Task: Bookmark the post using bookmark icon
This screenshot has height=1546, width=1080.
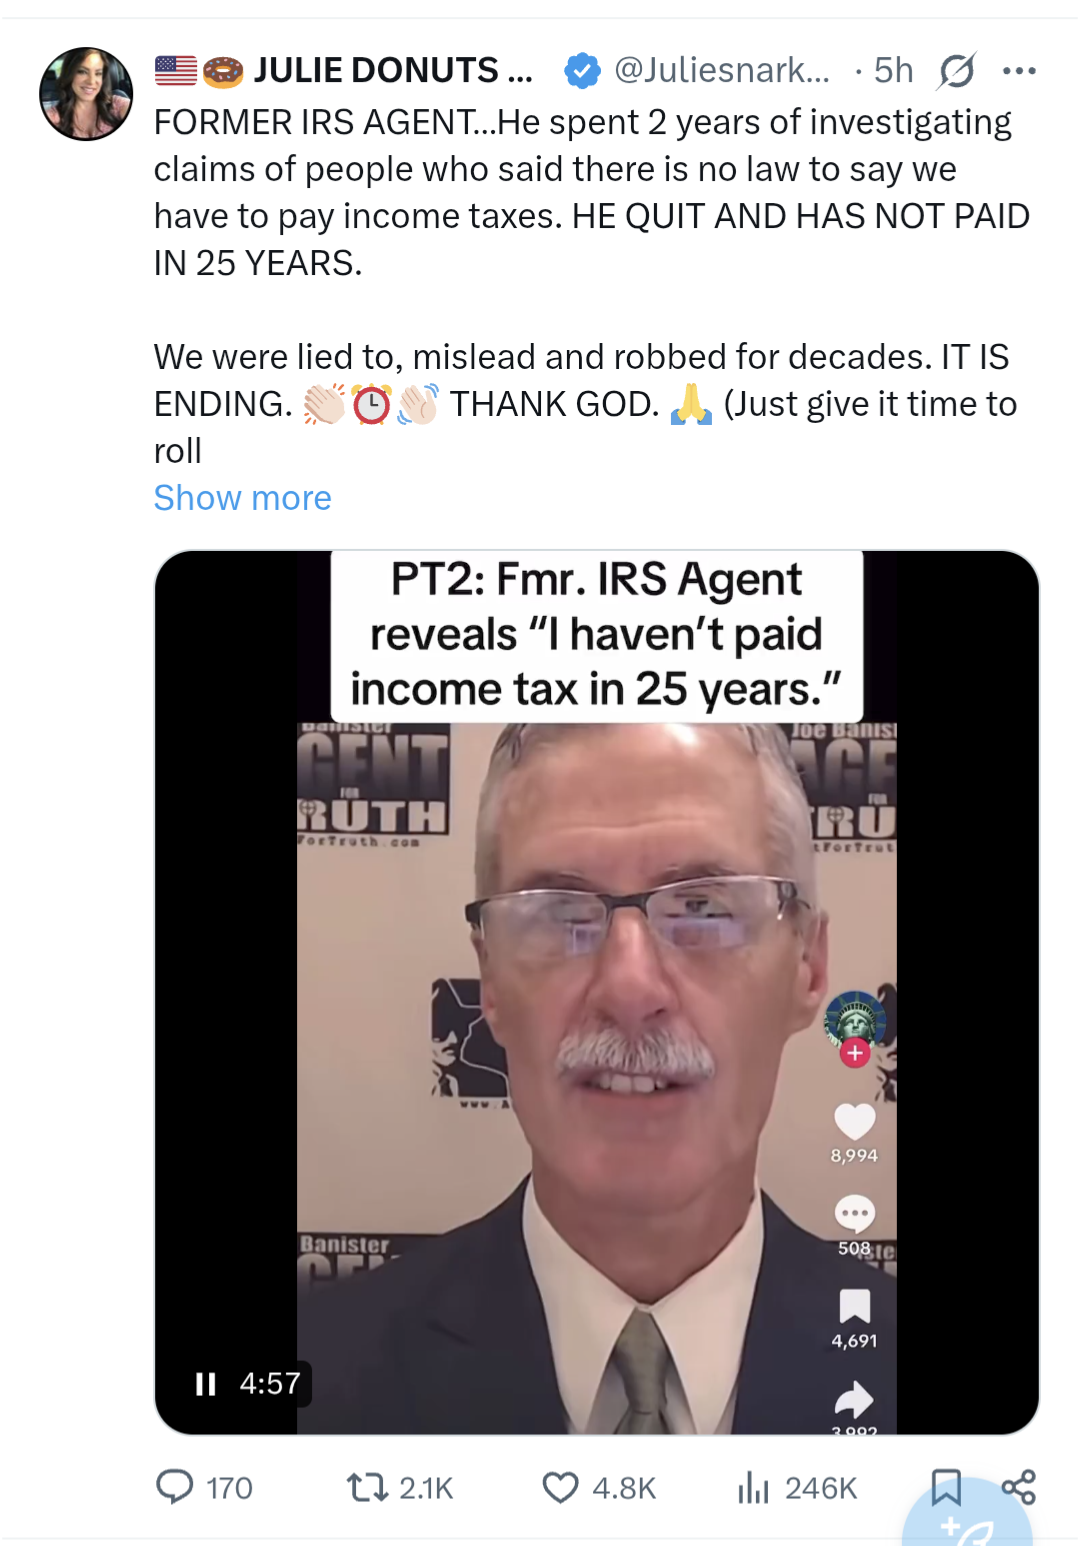Action: pos(946,1487)
